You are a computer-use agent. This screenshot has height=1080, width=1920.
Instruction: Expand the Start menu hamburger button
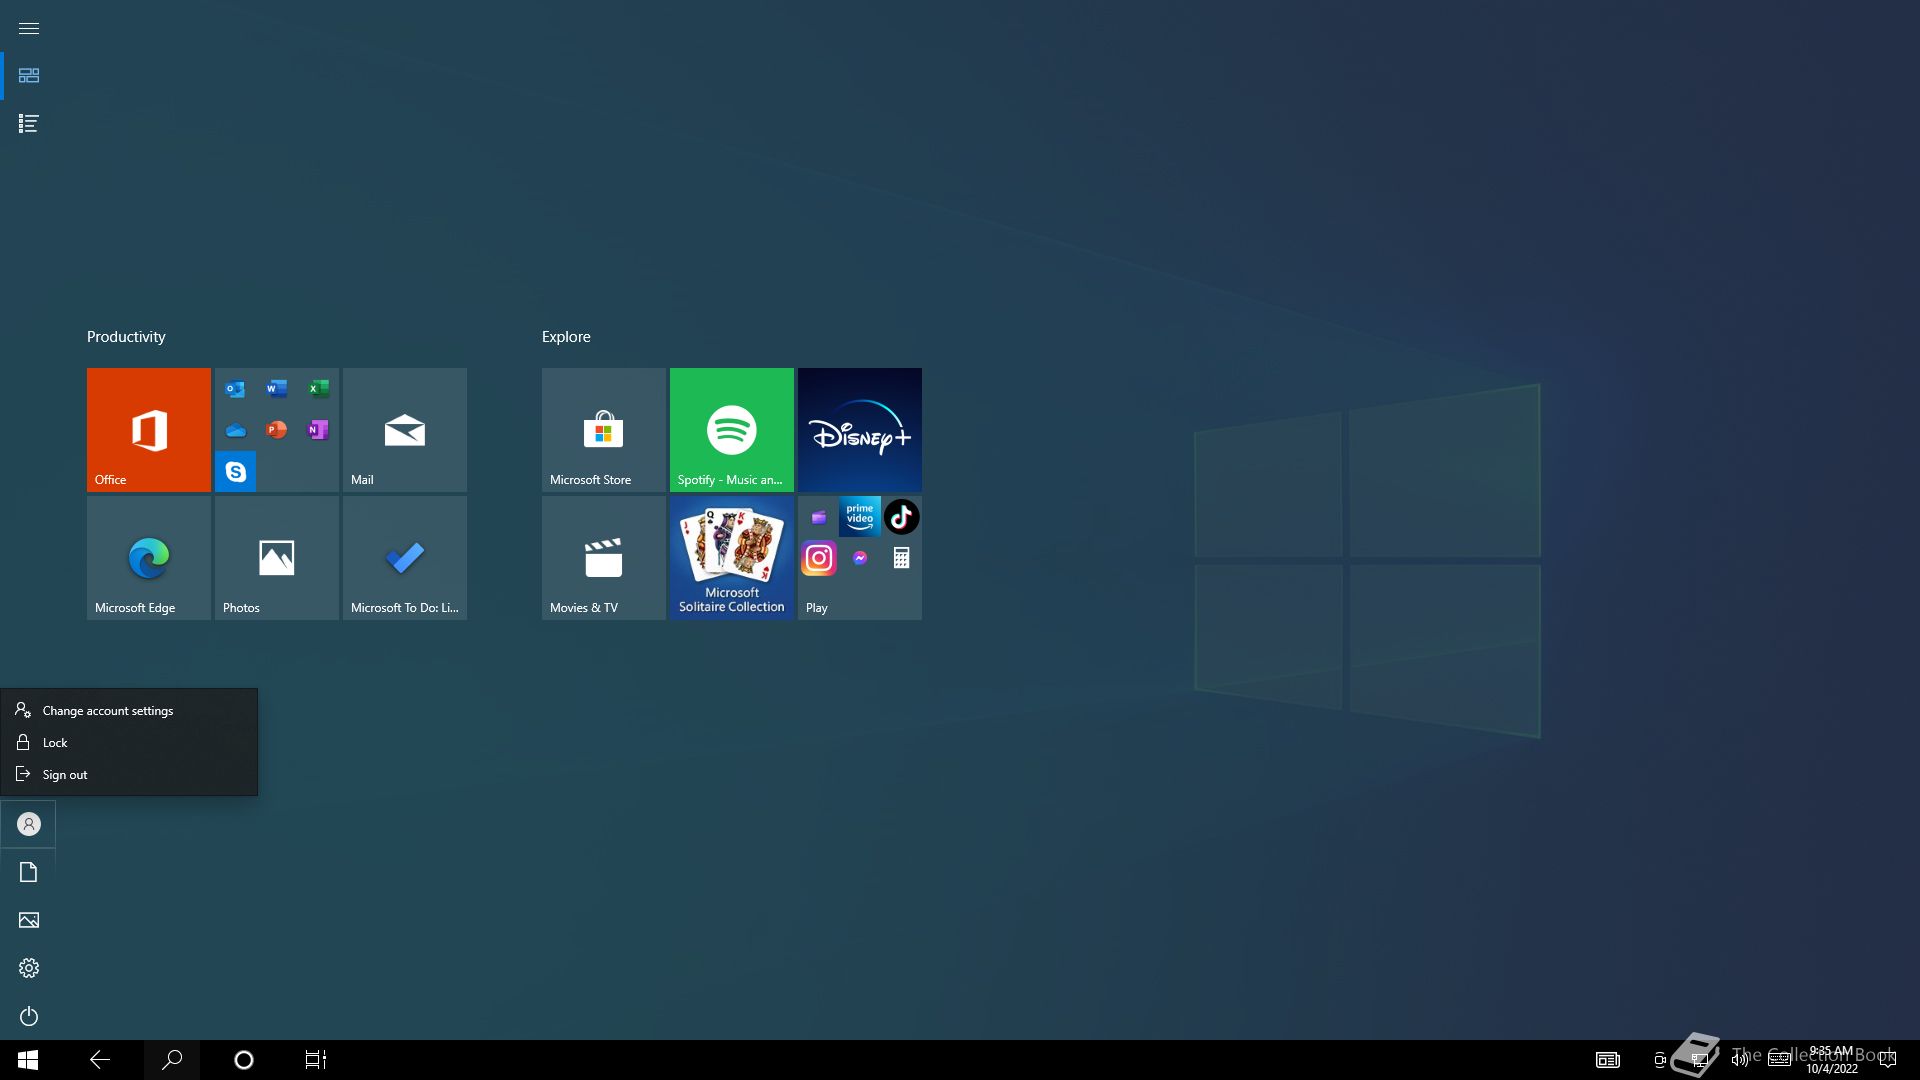coord(29,28)
